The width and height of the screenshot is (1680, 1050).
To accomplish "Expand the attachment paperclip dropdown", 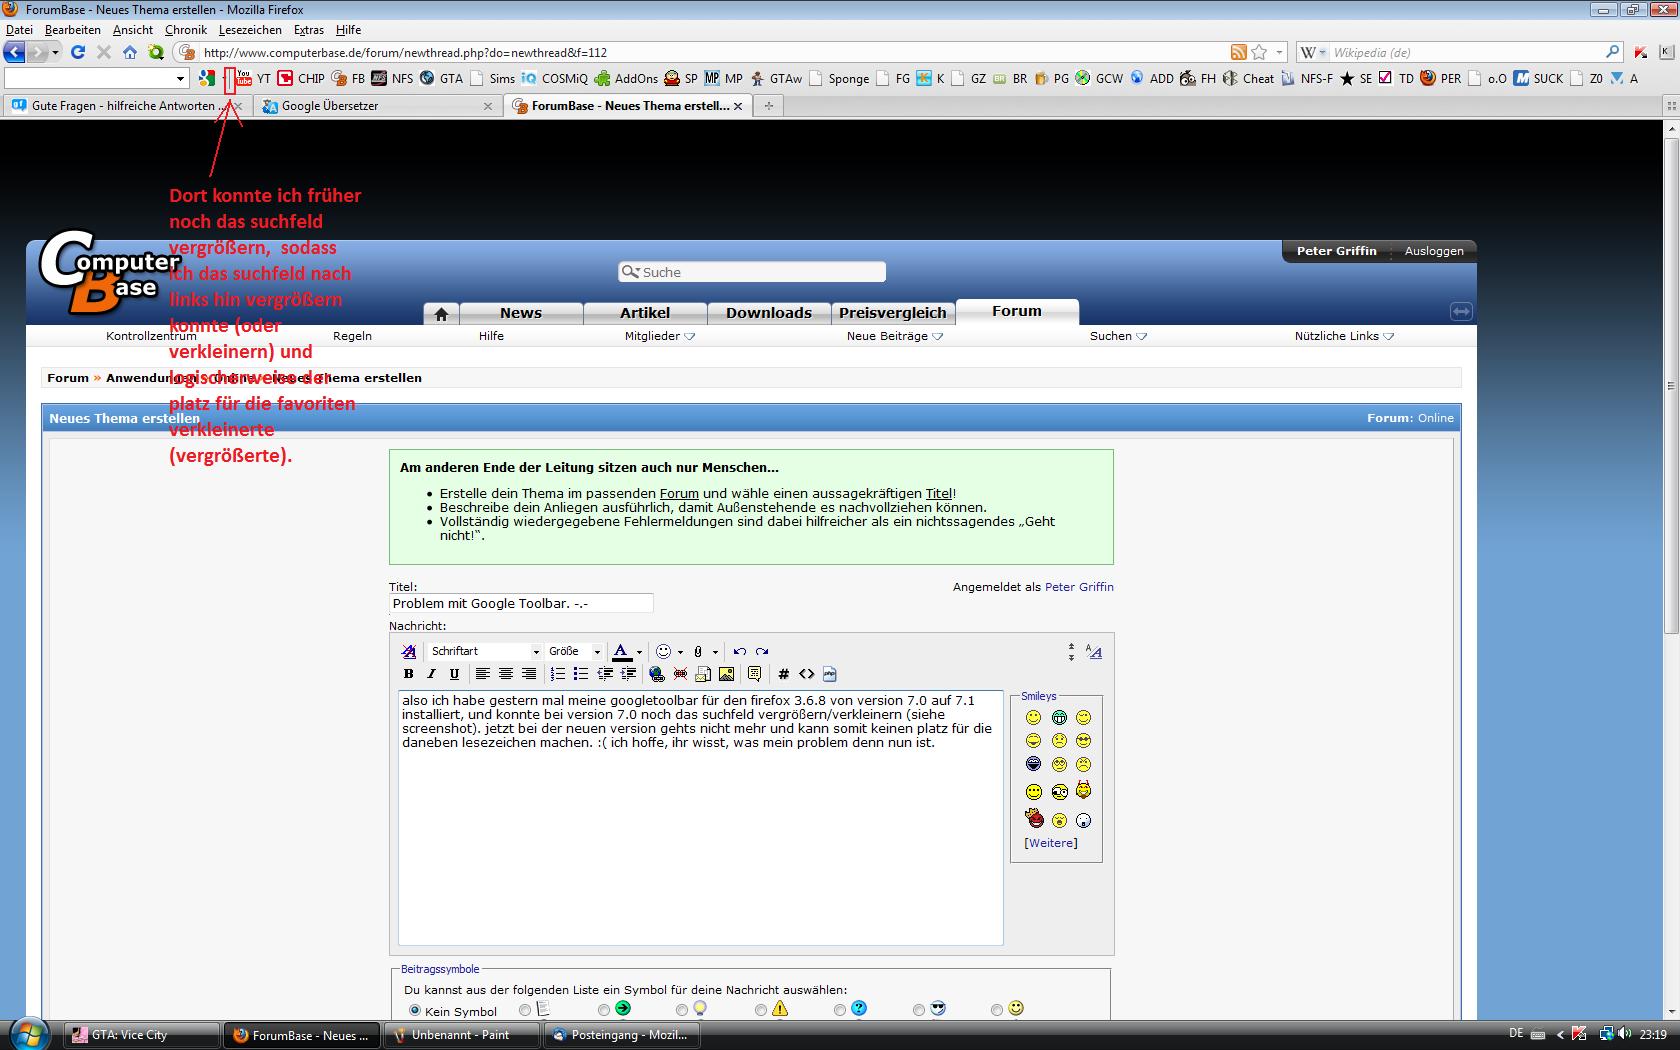I will coord(715,652).
